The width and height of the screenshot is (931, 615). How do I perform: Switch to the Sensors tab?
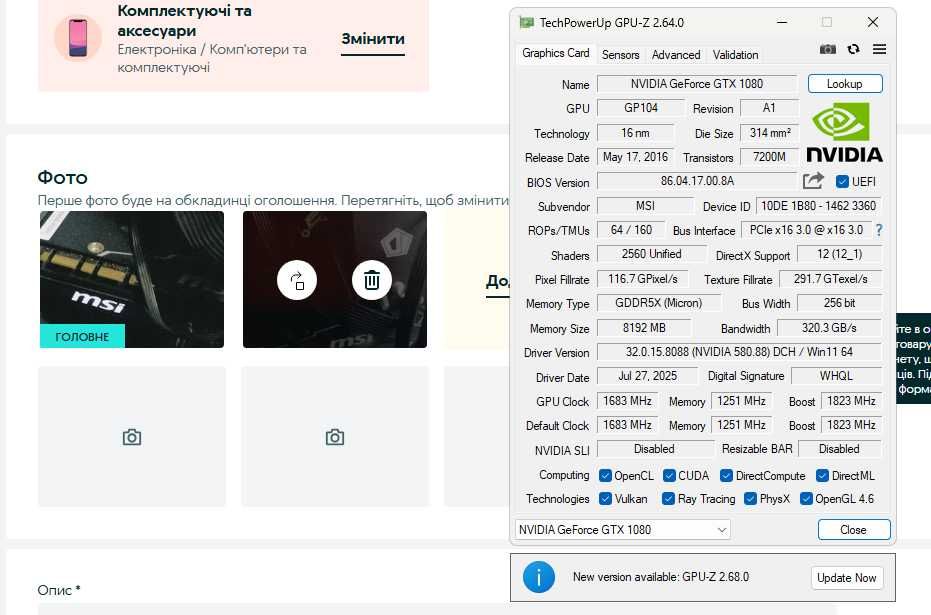pyautogui.click(x=620, y=55)
